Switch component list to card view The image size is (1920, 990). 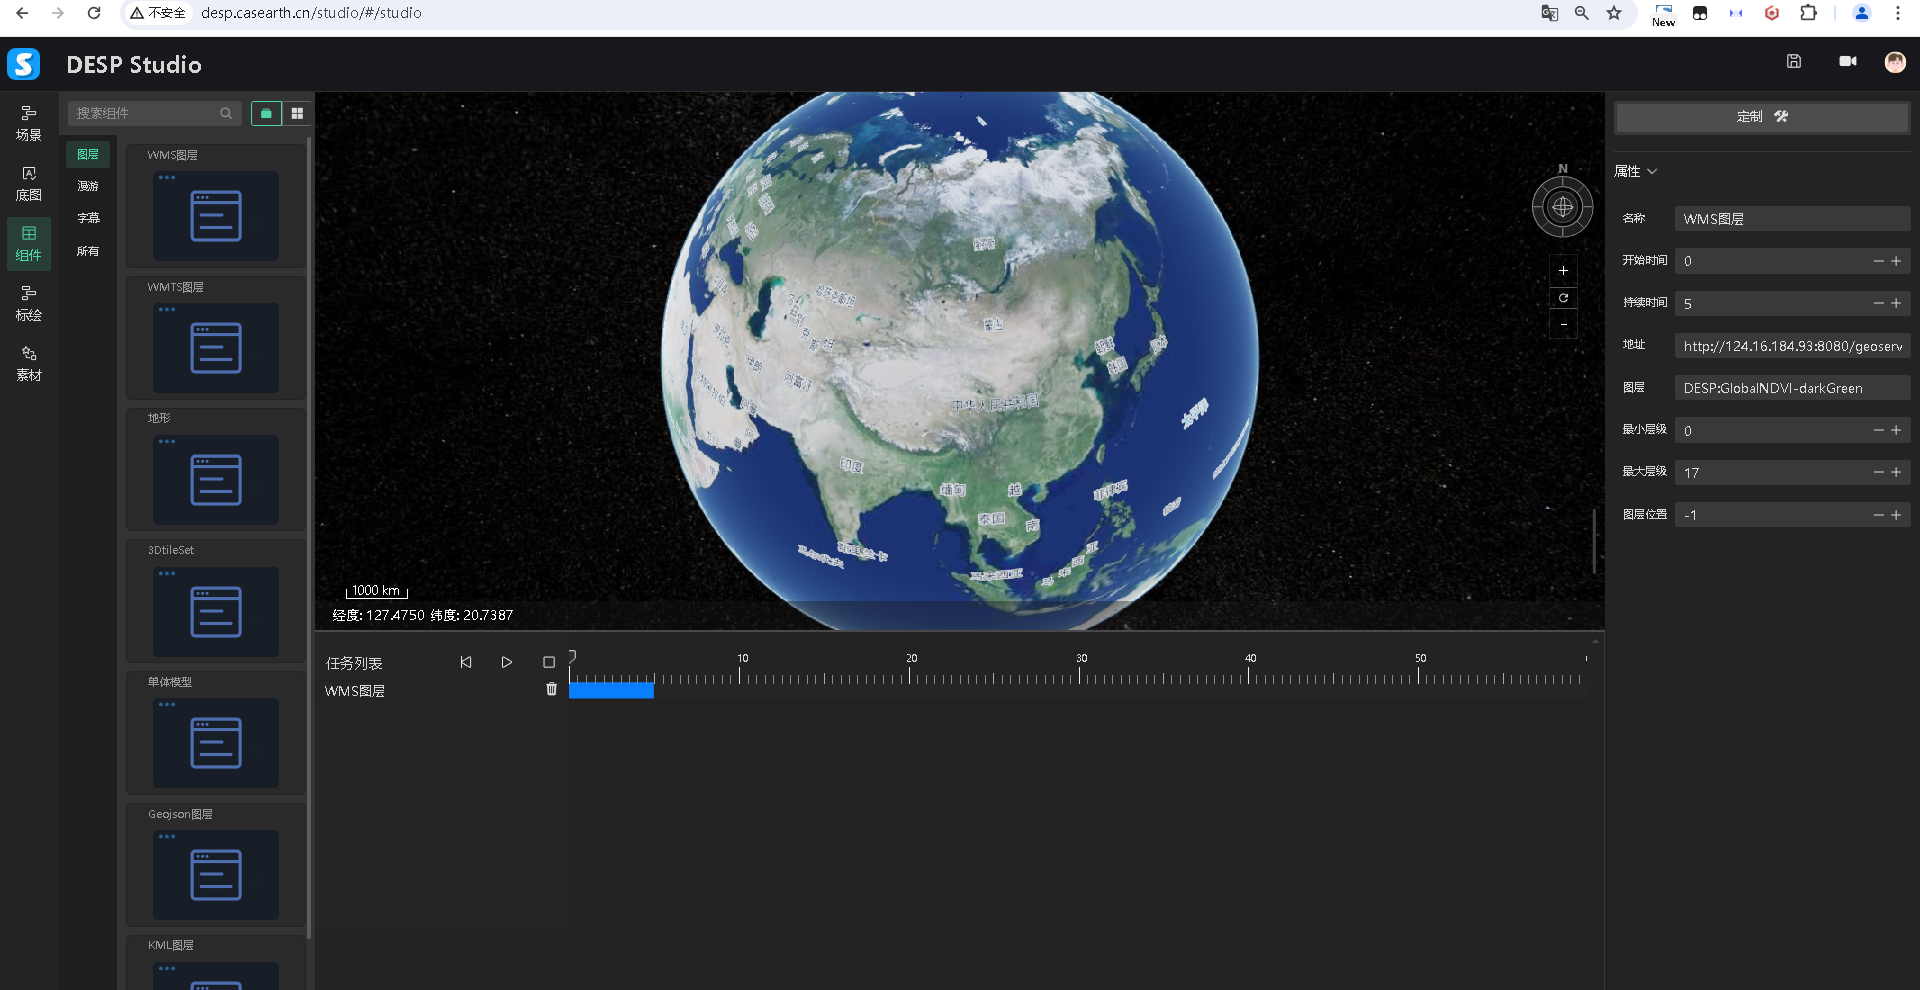(266, 114)
